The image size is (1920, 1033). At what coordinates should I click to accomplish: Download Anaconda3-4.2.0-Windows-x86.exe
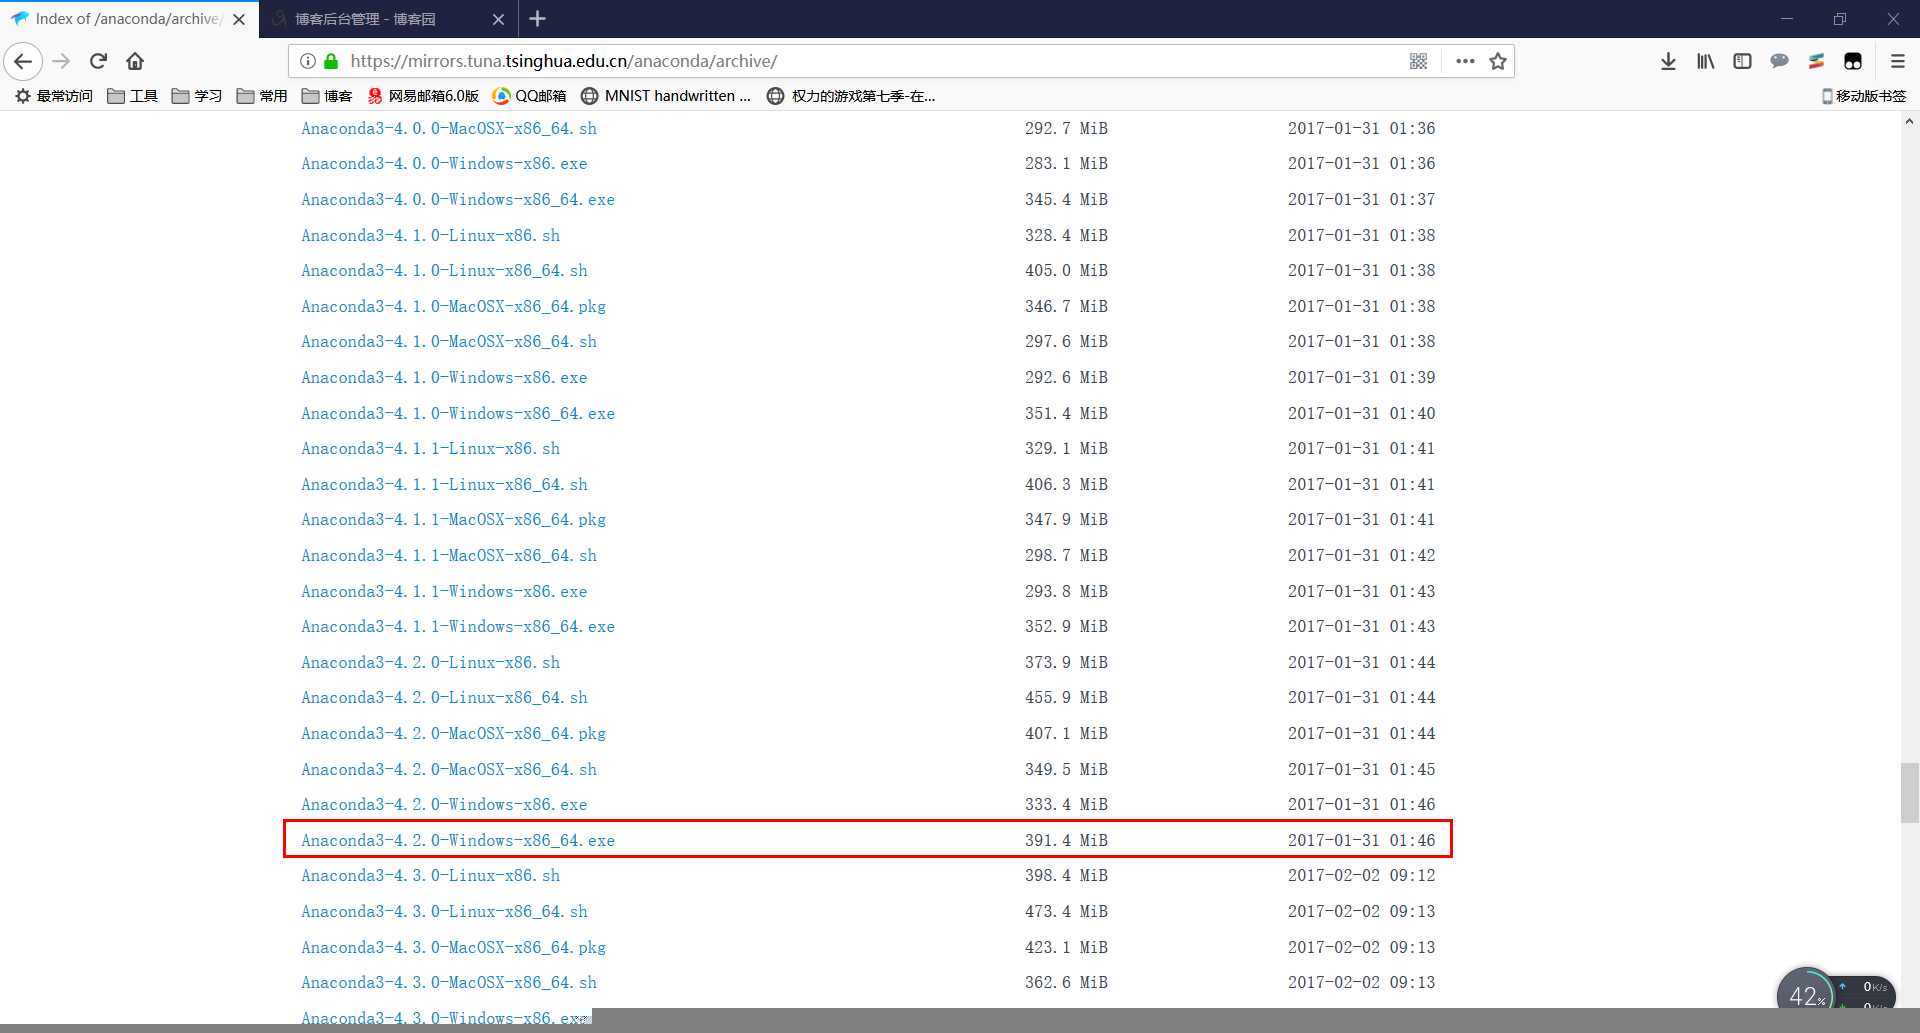(x=444, y=804)
